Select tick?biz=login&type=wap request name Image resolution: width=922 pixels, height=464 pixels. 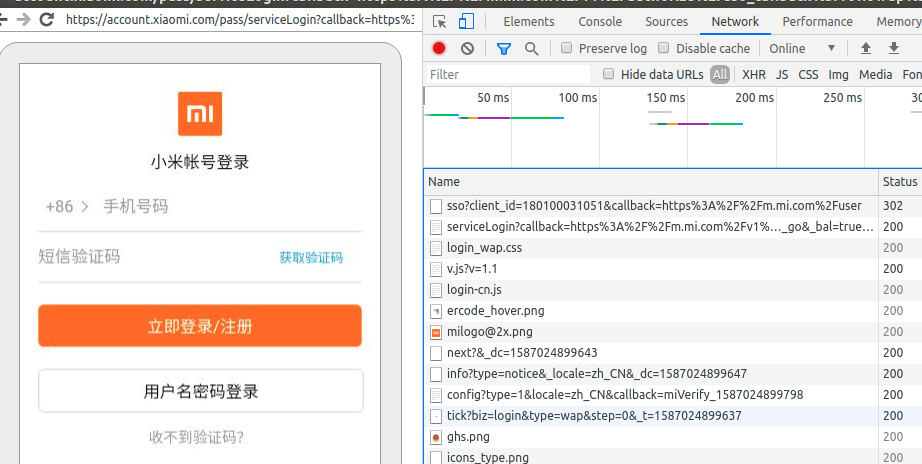(594, 416)
